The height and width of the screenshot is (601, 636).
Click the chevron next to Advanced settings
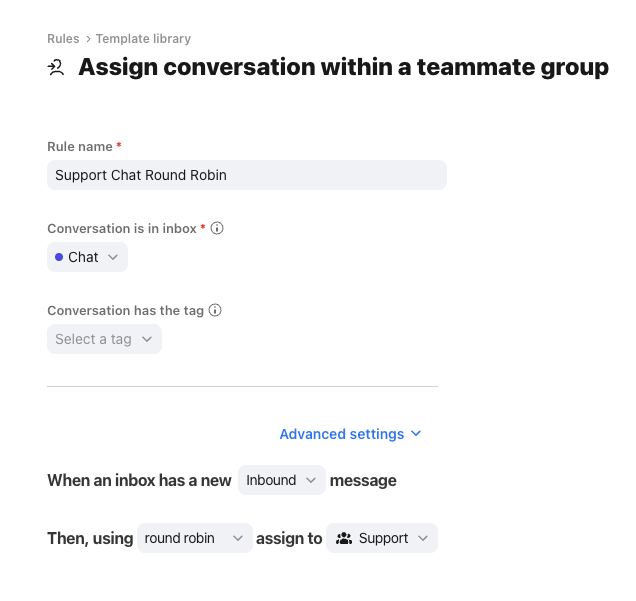click(416, 434)
